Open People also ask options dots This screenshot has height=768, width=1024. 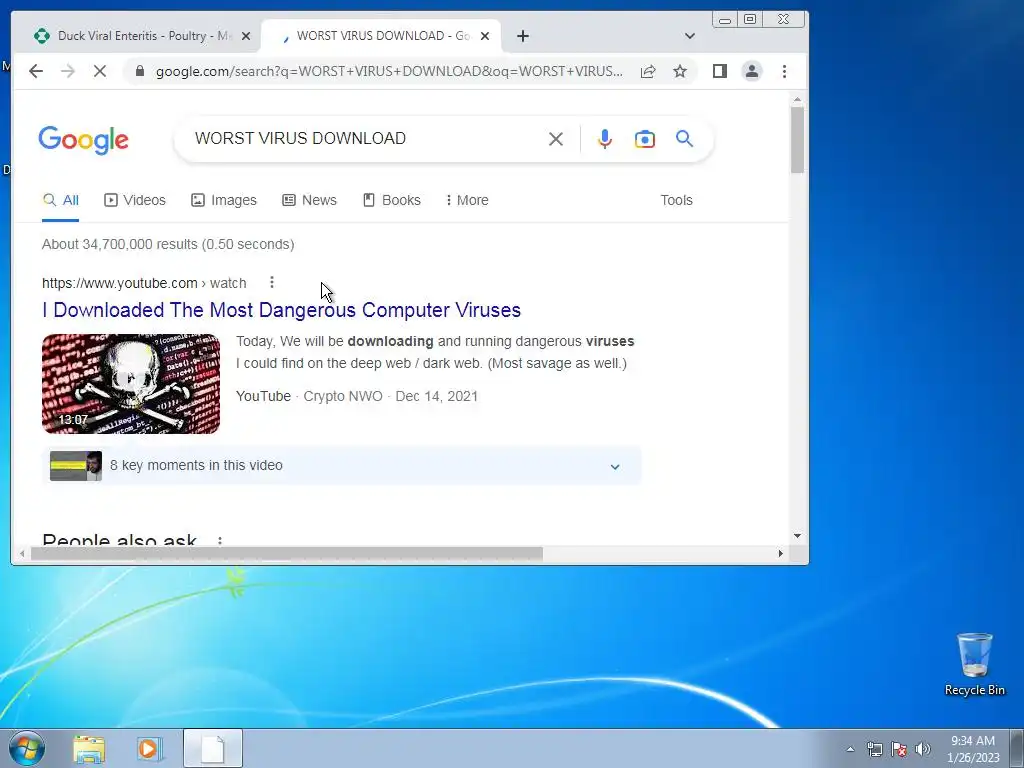click(x=220, y=541)
